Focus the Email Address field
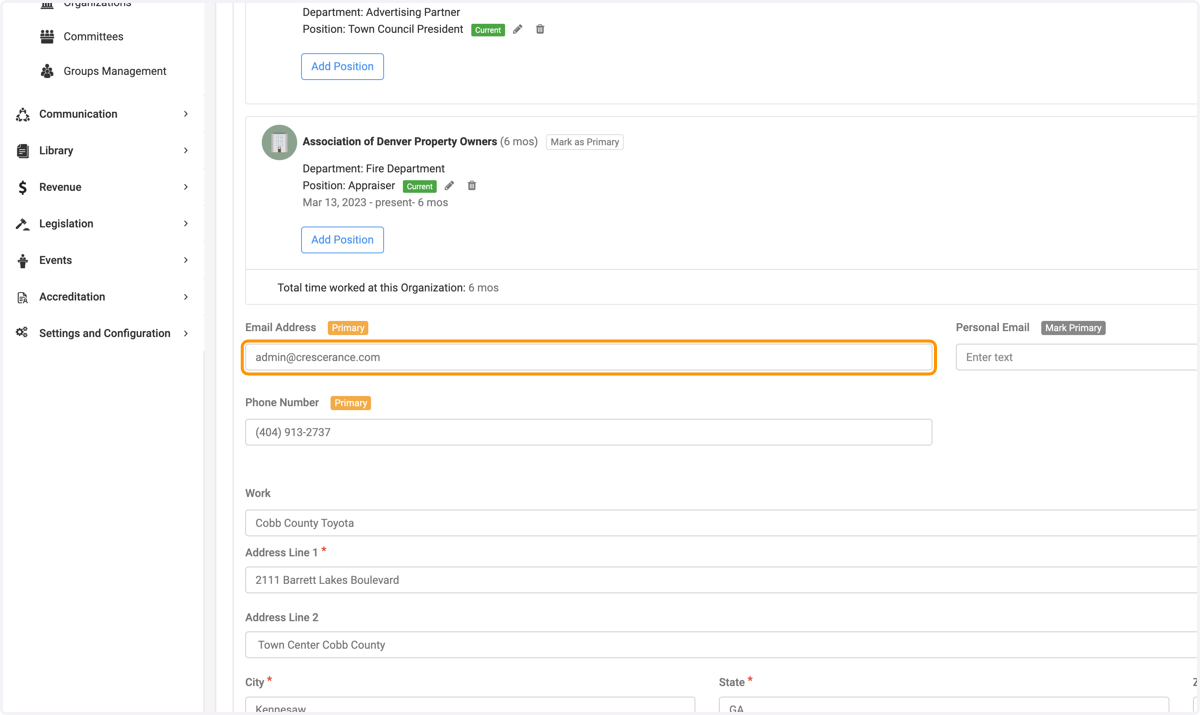The width and height of the screenshot is (1200, 715). 589,357
